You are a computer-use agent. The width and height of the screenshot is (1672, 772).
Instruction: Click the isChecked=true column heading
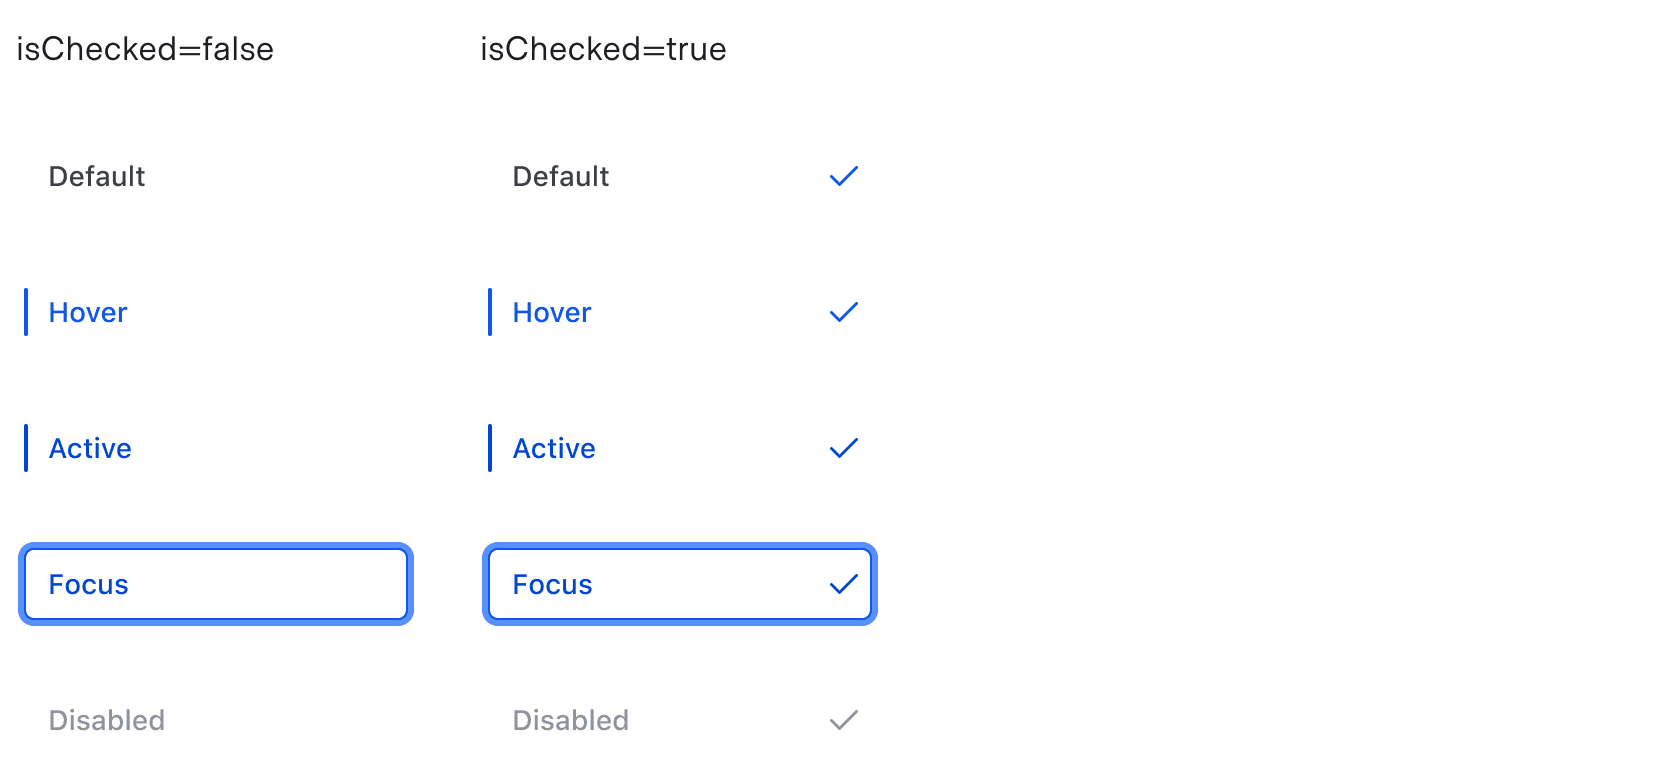[603, 49]
